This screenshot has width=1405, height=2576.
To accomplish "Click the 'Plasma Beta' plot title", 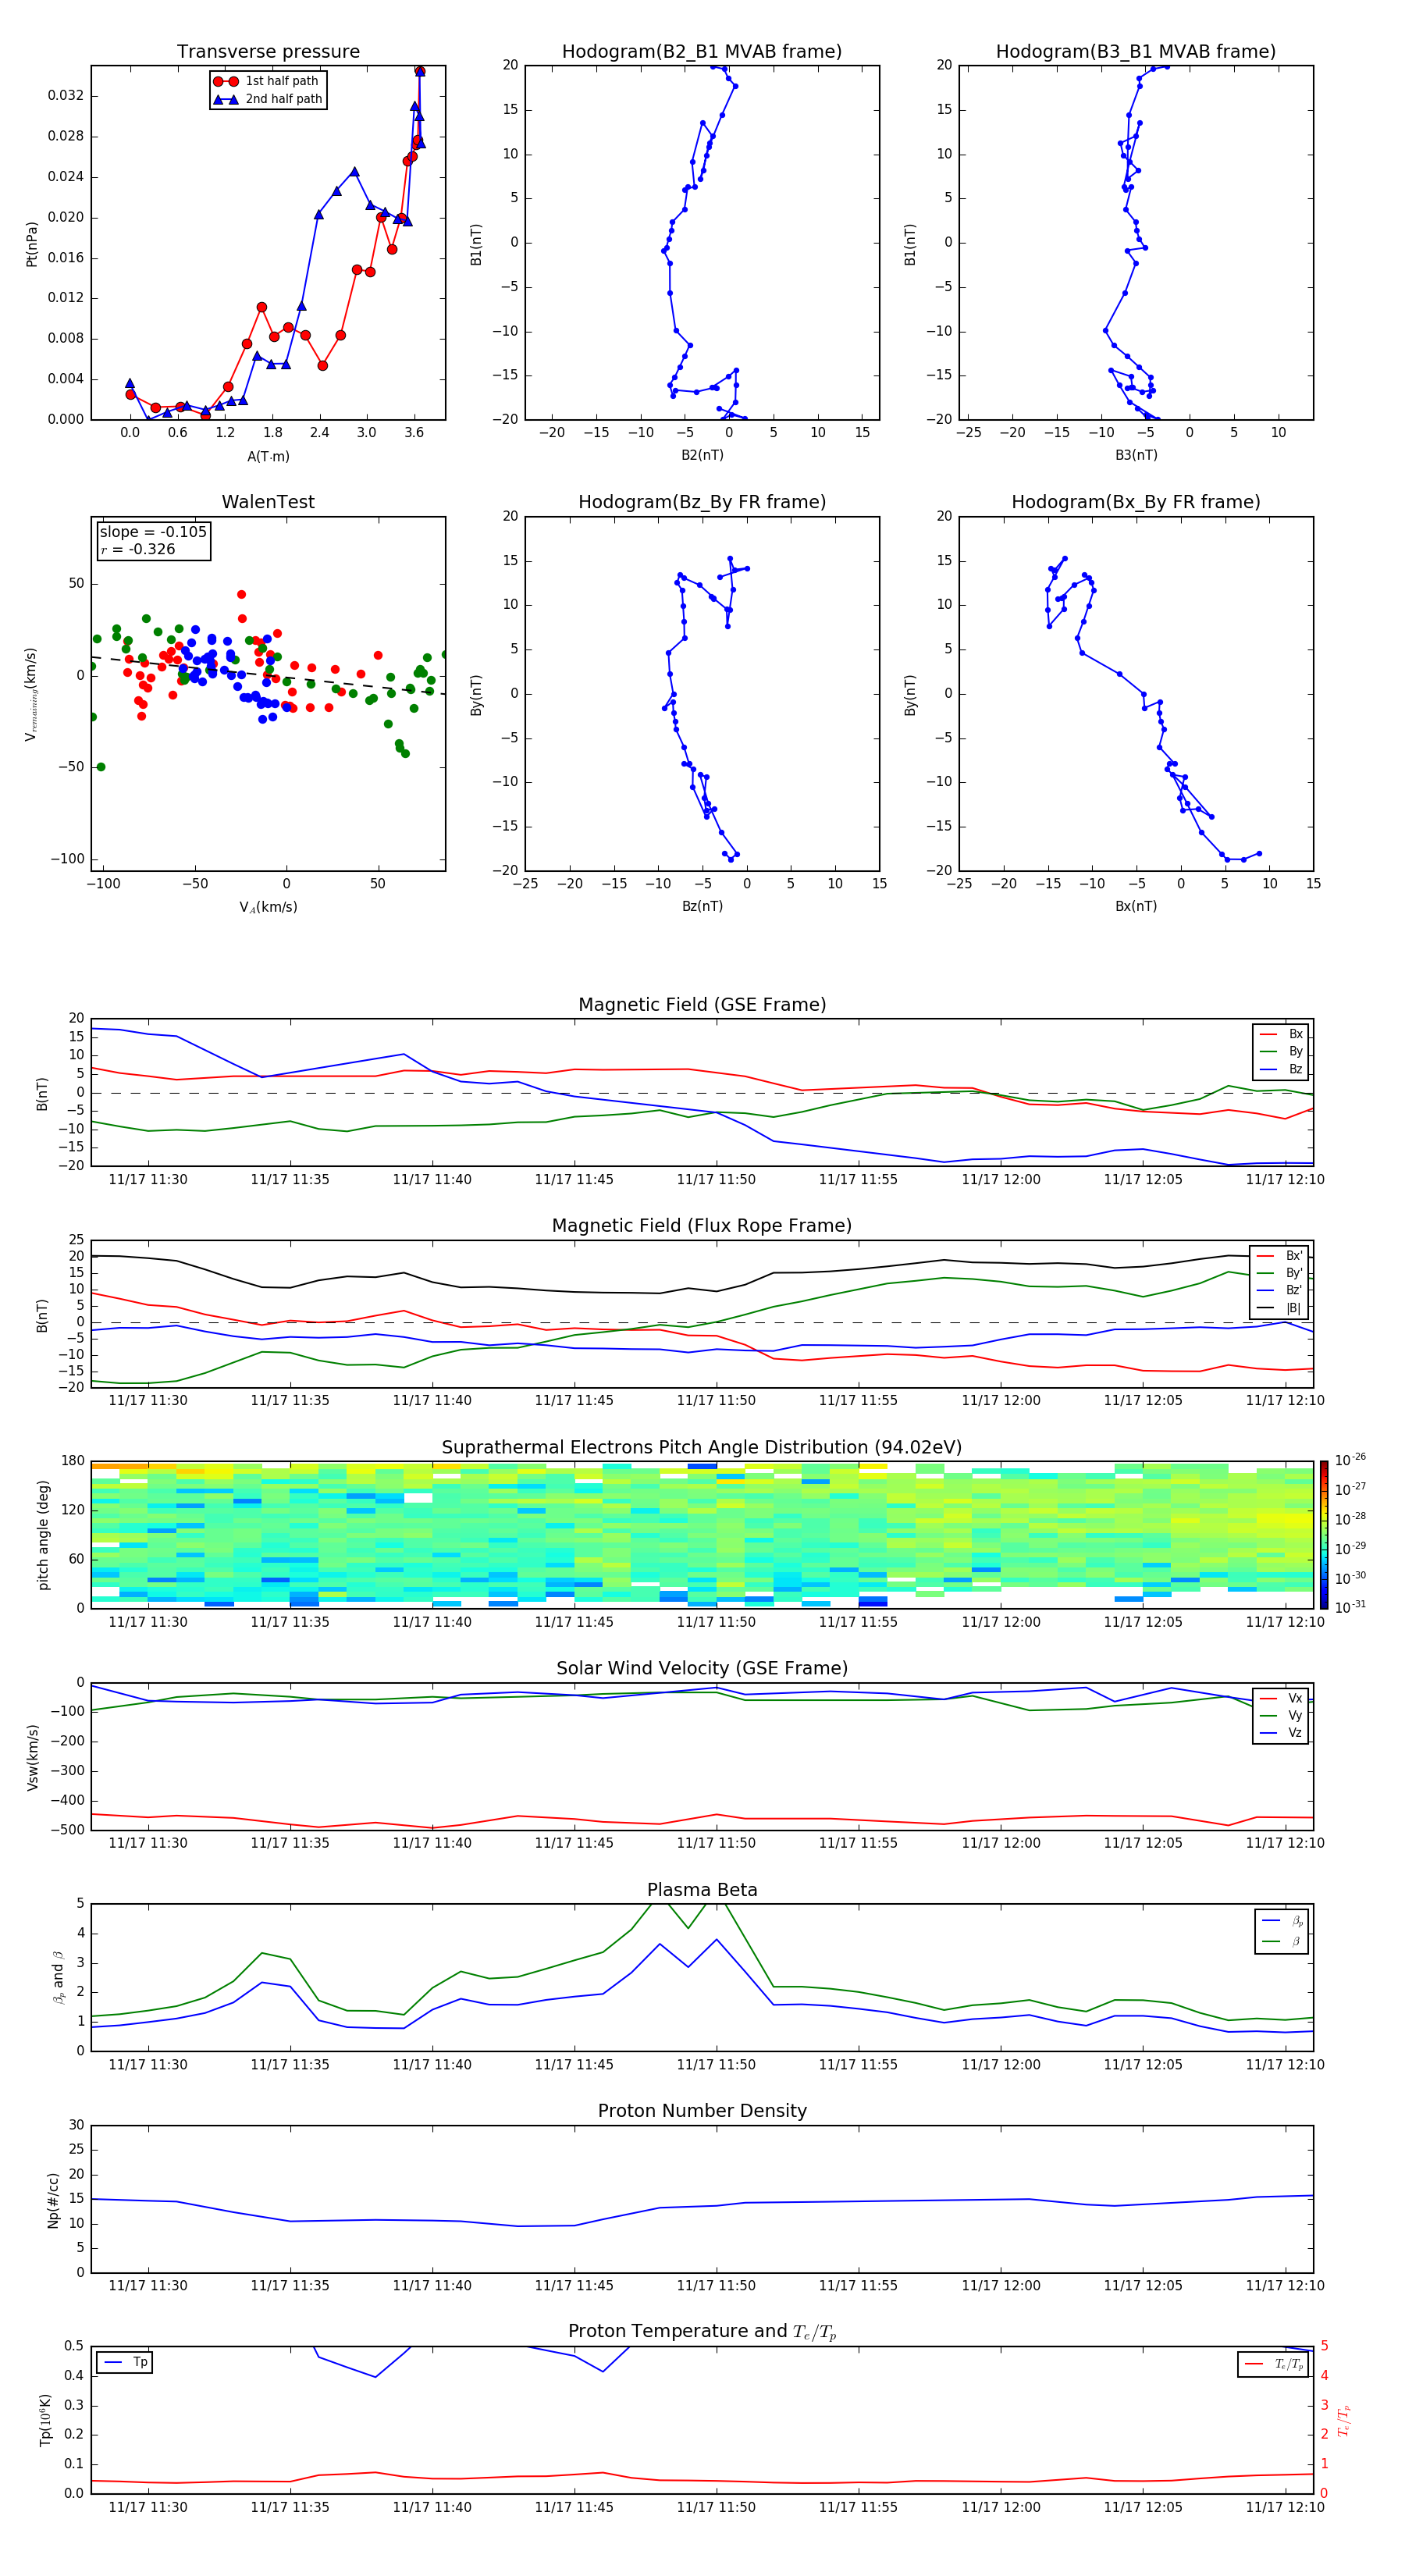I will (702, 1890).
